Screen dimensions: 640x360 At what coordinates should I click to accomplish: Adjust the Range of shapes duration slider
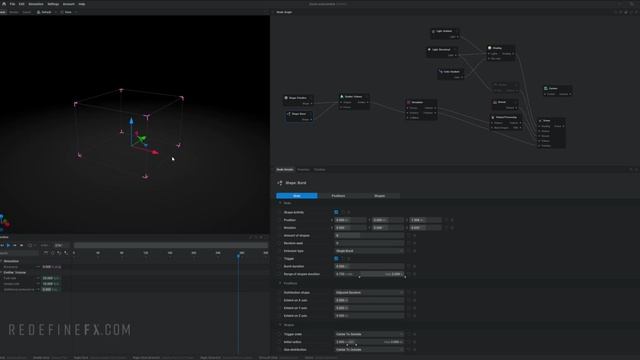click(369, 274)
